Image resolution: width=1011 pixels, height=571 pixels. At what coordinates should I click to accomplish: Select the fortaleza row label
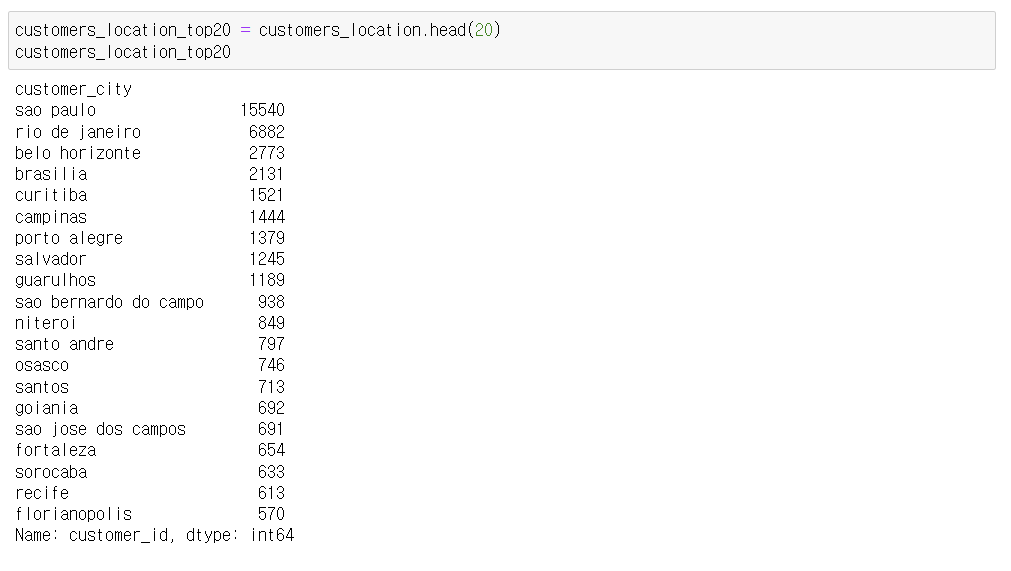point(55,450)
